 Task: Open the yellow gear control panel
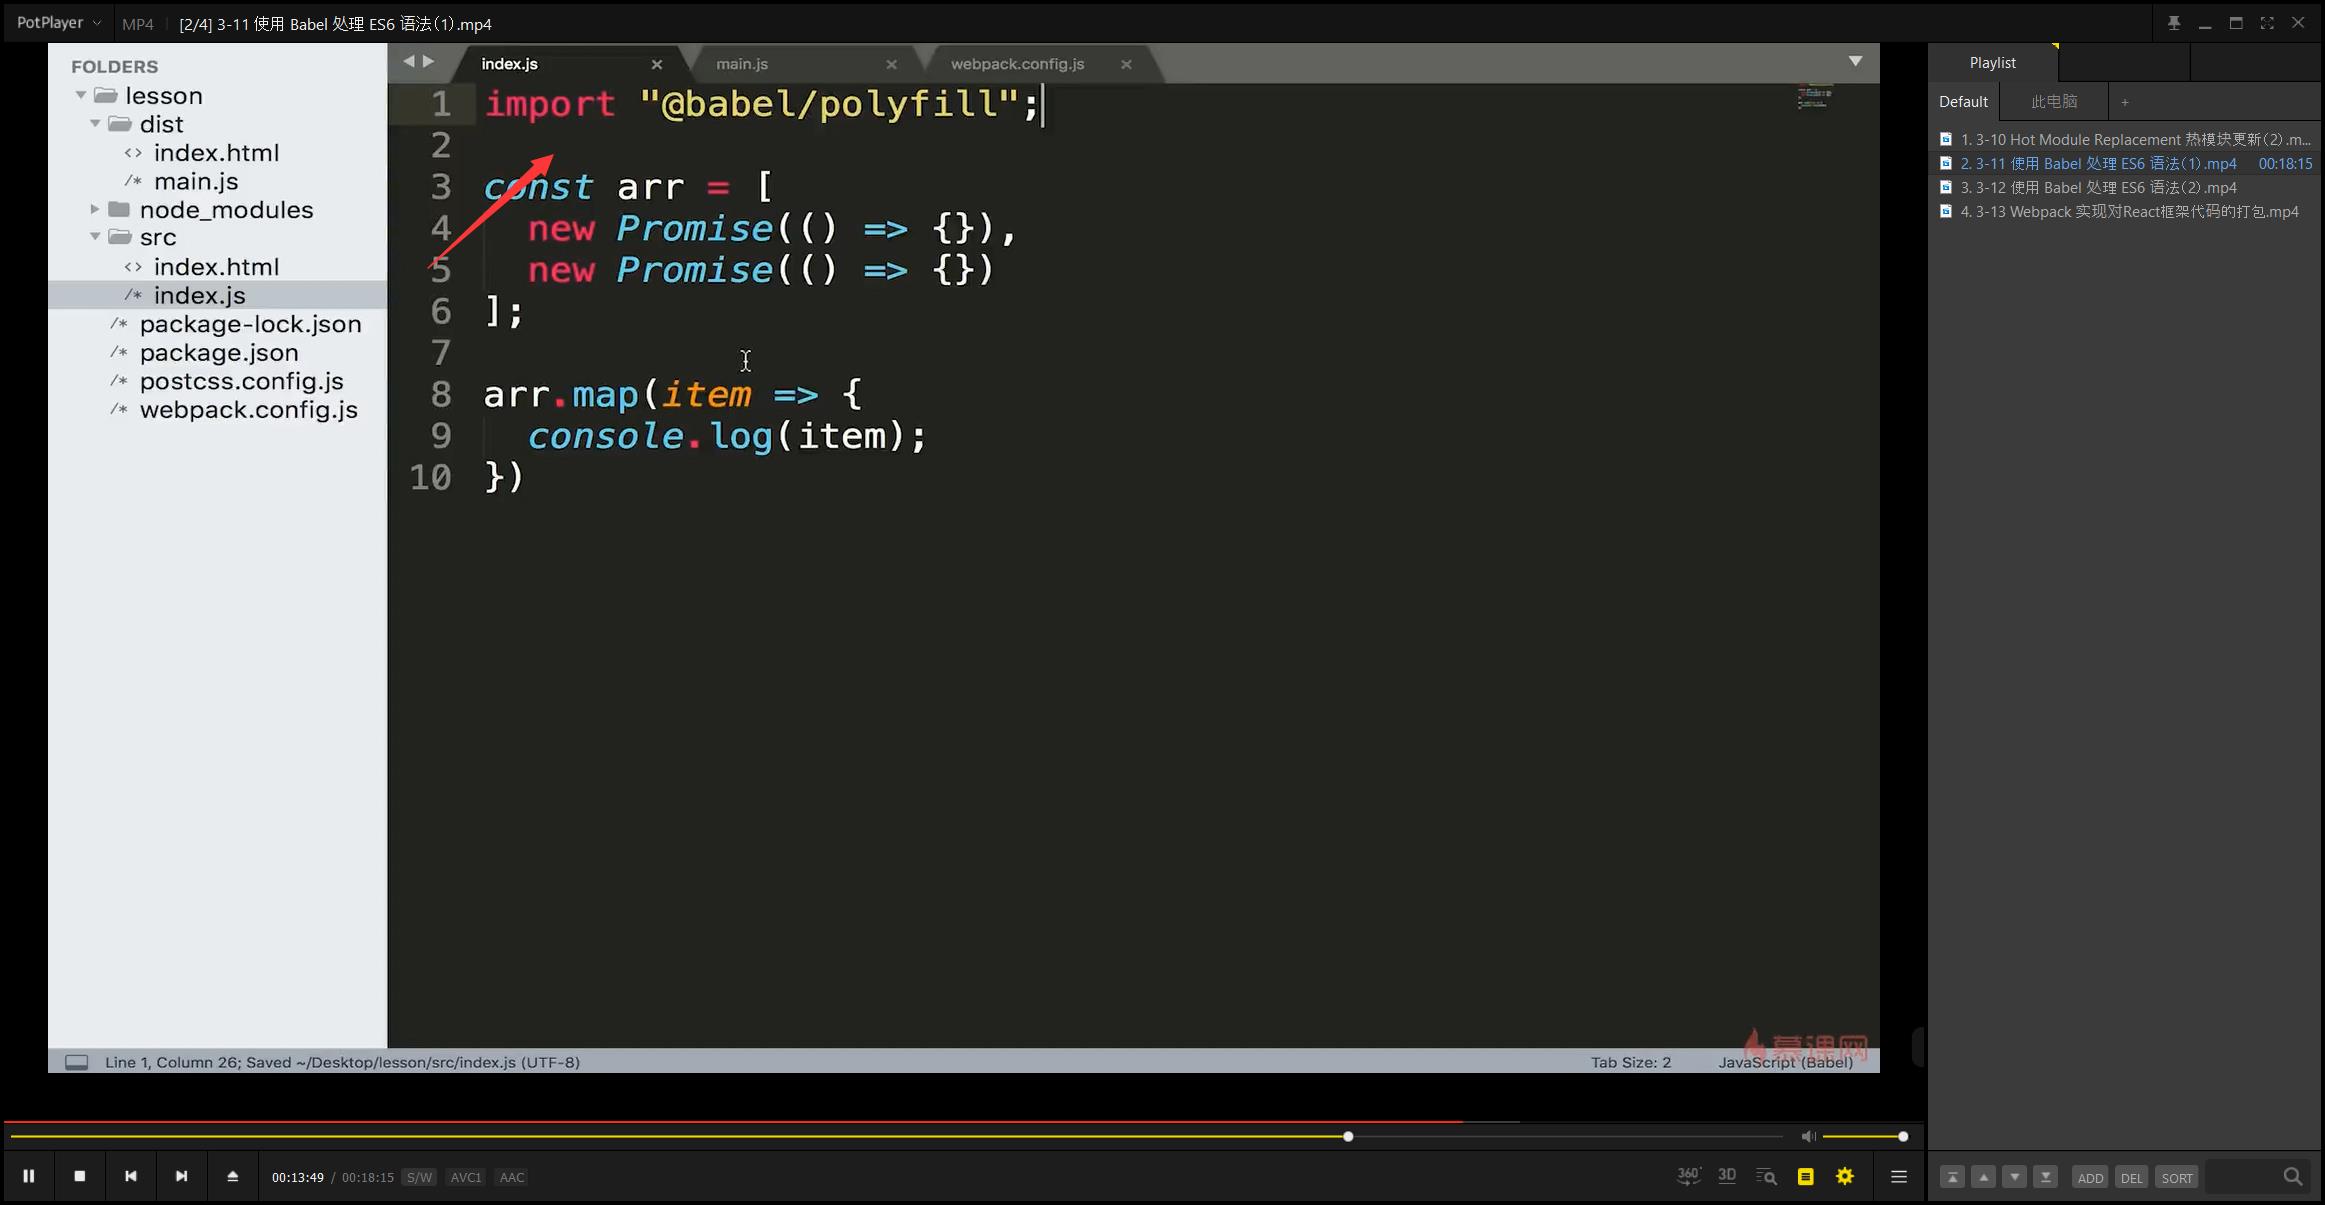pyautogui.click(x=1845, y=1177)
